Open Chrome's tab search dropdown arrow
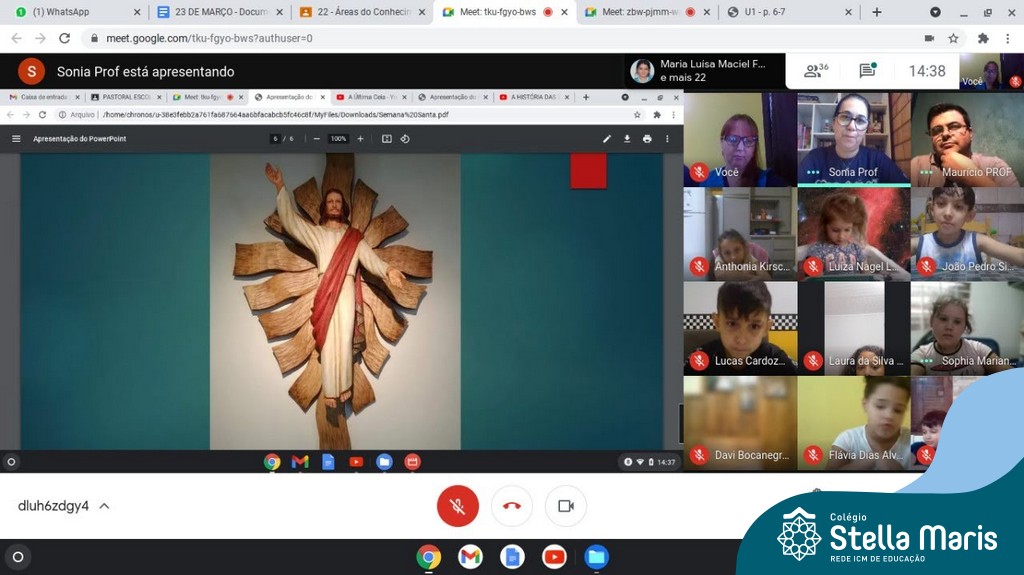The image size is (1024, 575). [935, 12]
